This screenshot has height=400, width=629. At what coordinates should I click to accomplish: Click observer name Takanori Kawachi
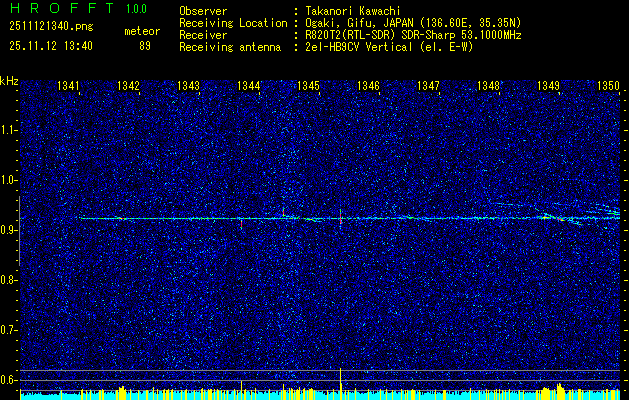(x=353, y=11)
